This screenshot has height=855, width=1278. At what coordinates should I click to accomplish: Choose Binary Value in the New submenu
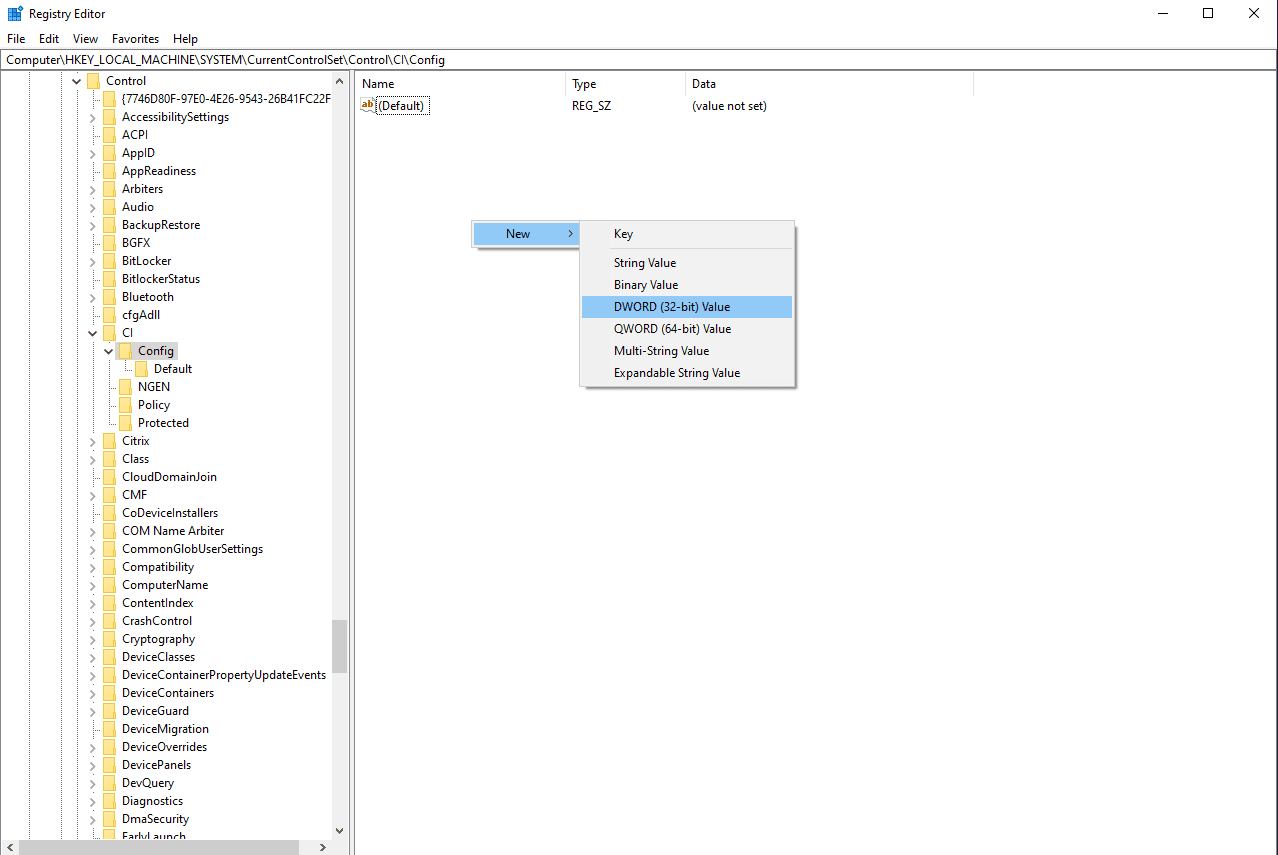tap(687, 285)
